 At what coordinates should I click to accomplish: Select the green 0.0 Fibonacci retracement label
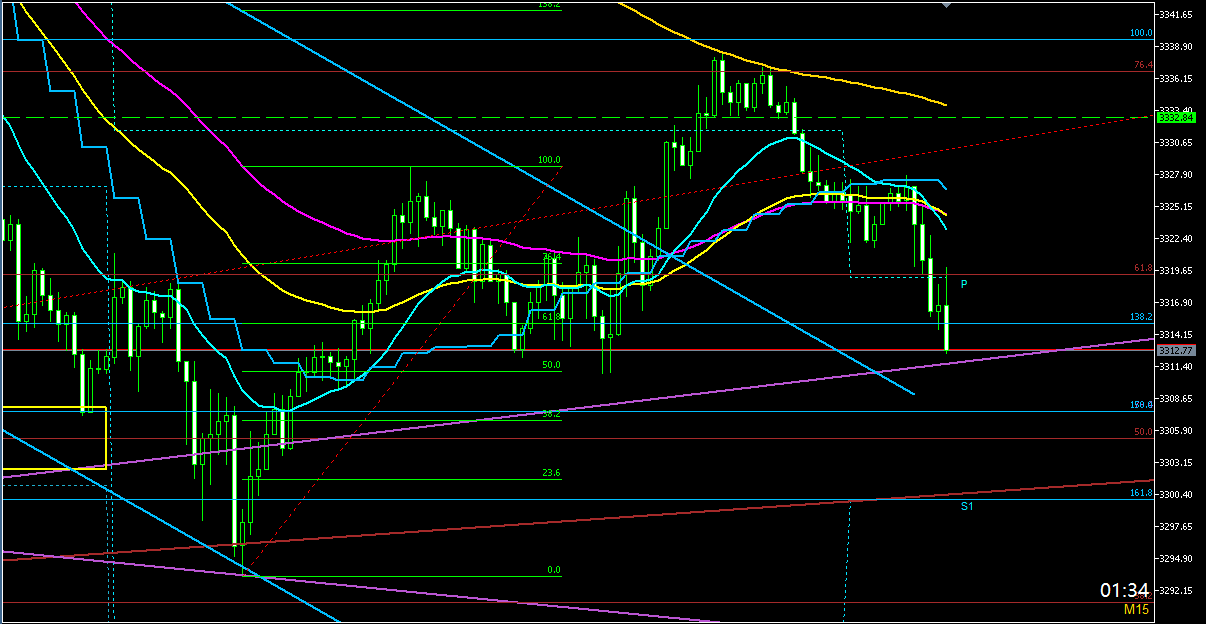coord(554,570)
